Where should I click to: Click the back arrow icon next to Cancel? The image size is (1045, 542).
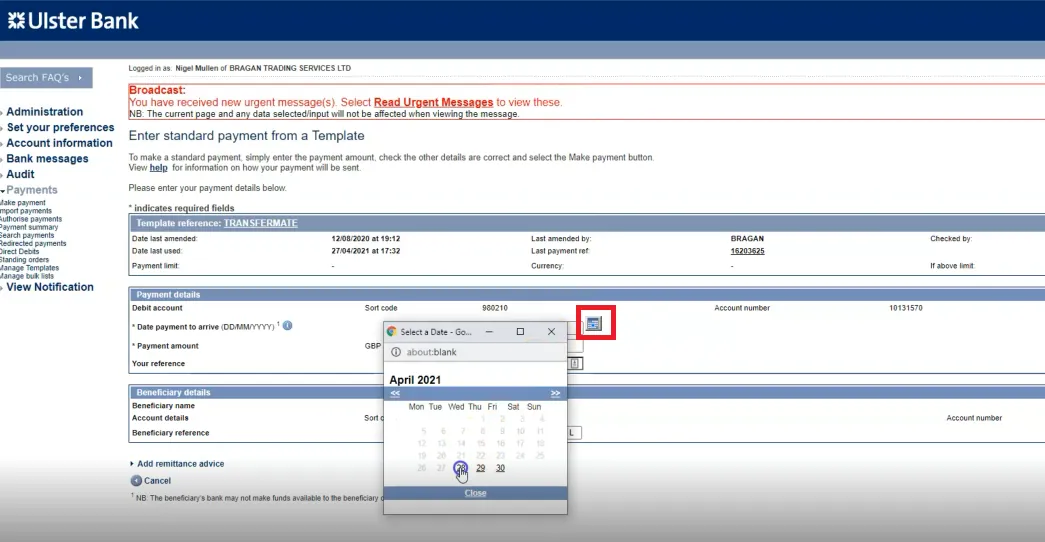[x=136, y=481]
